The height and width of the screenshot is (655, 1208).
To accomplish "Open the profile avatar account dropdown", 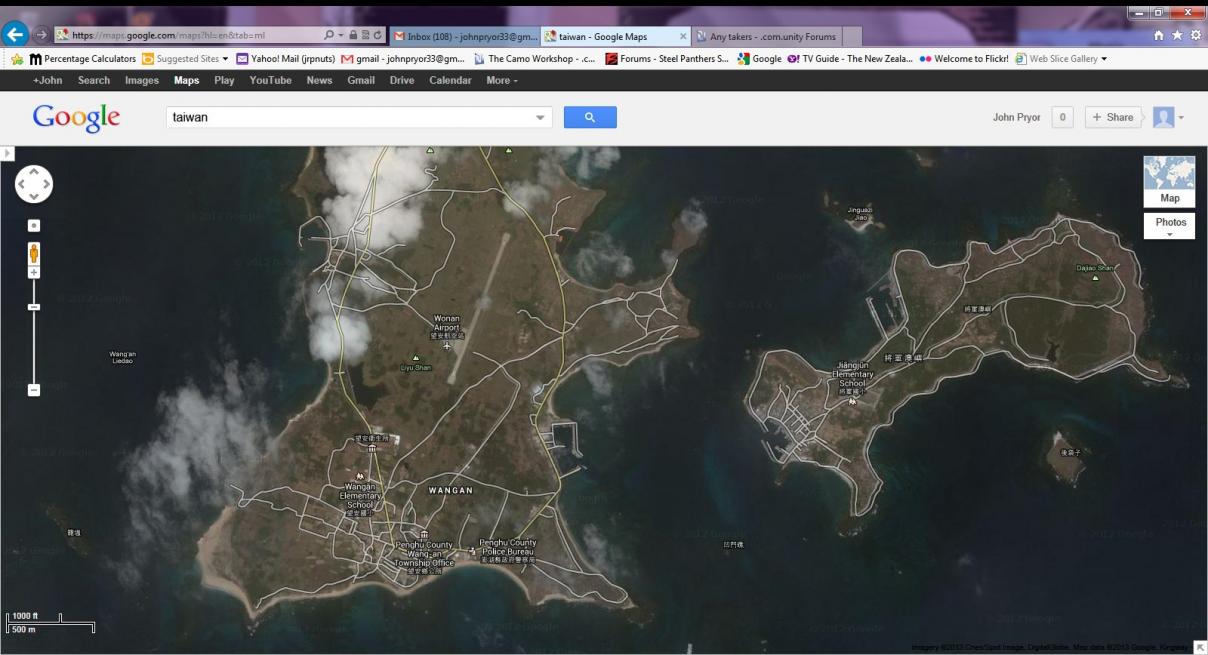I will (1168, 118).
